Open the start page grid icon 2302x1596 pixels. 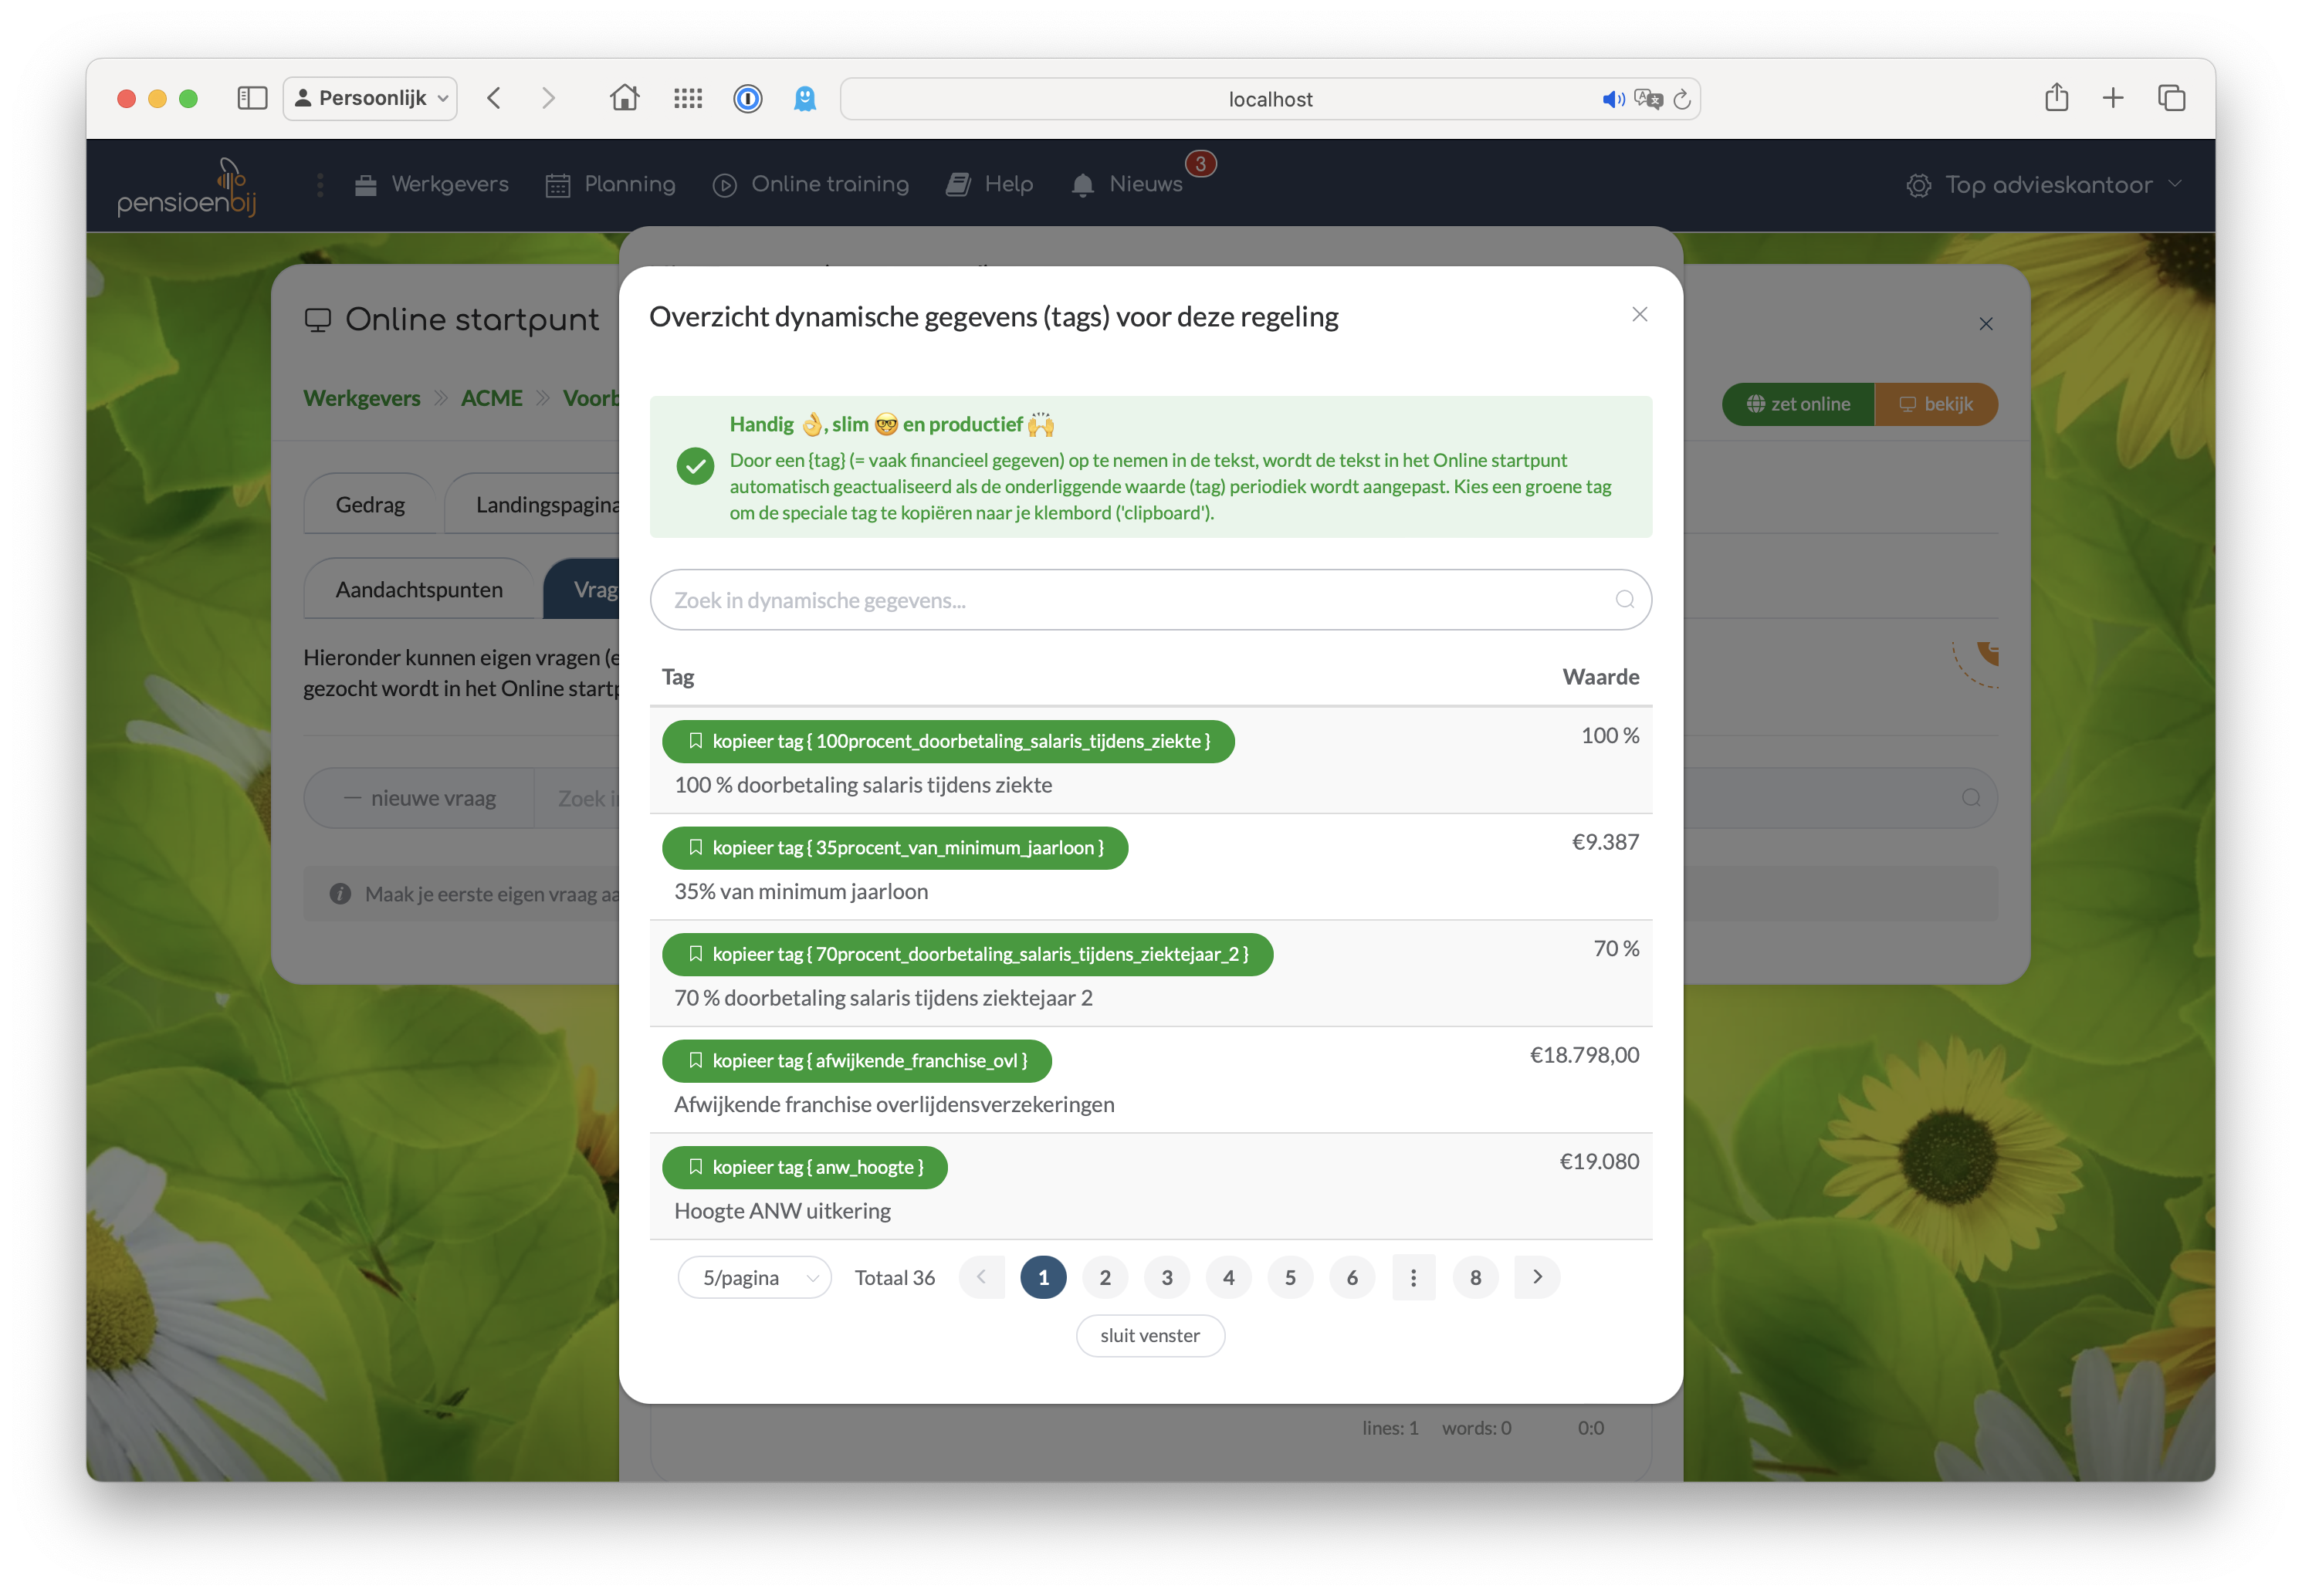[688, 98]
